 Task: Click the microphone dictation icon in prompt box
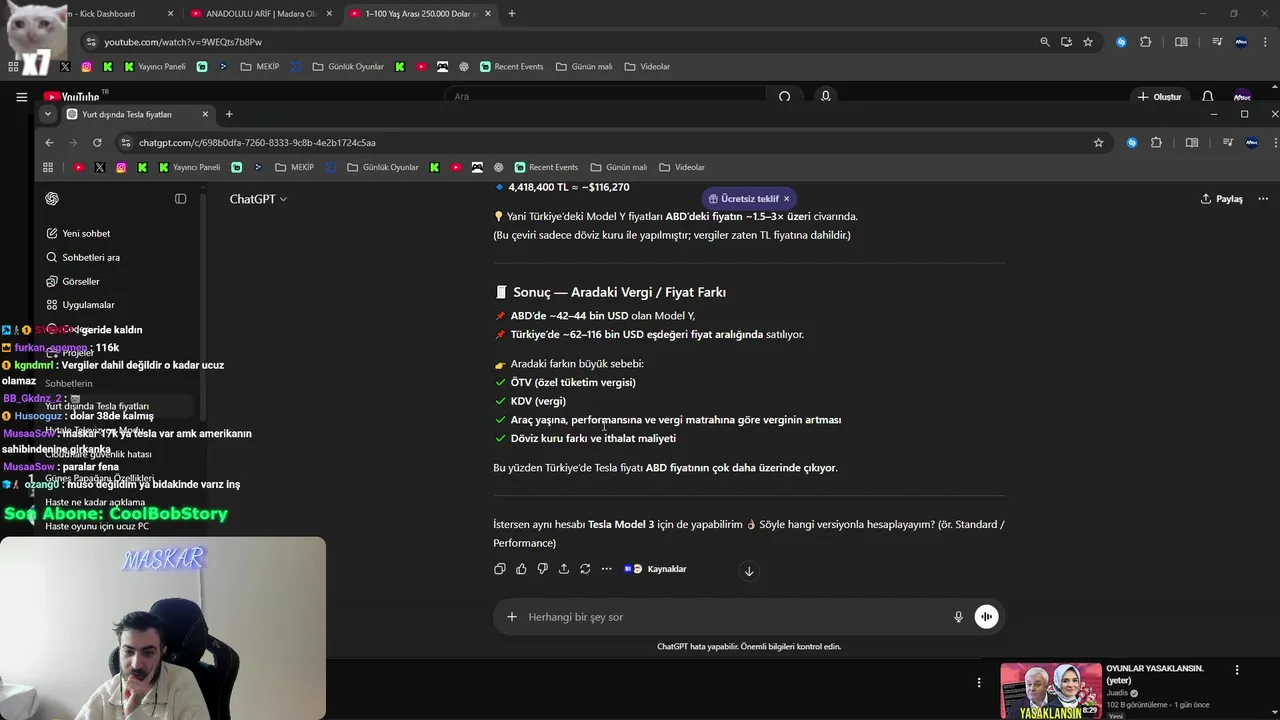[958, 617]
